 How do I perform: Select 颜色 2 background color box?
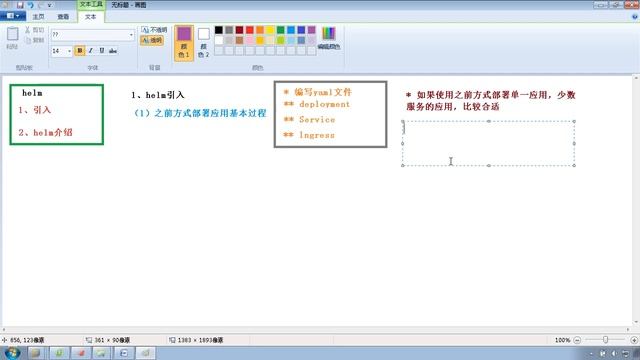tap(204, 43)
